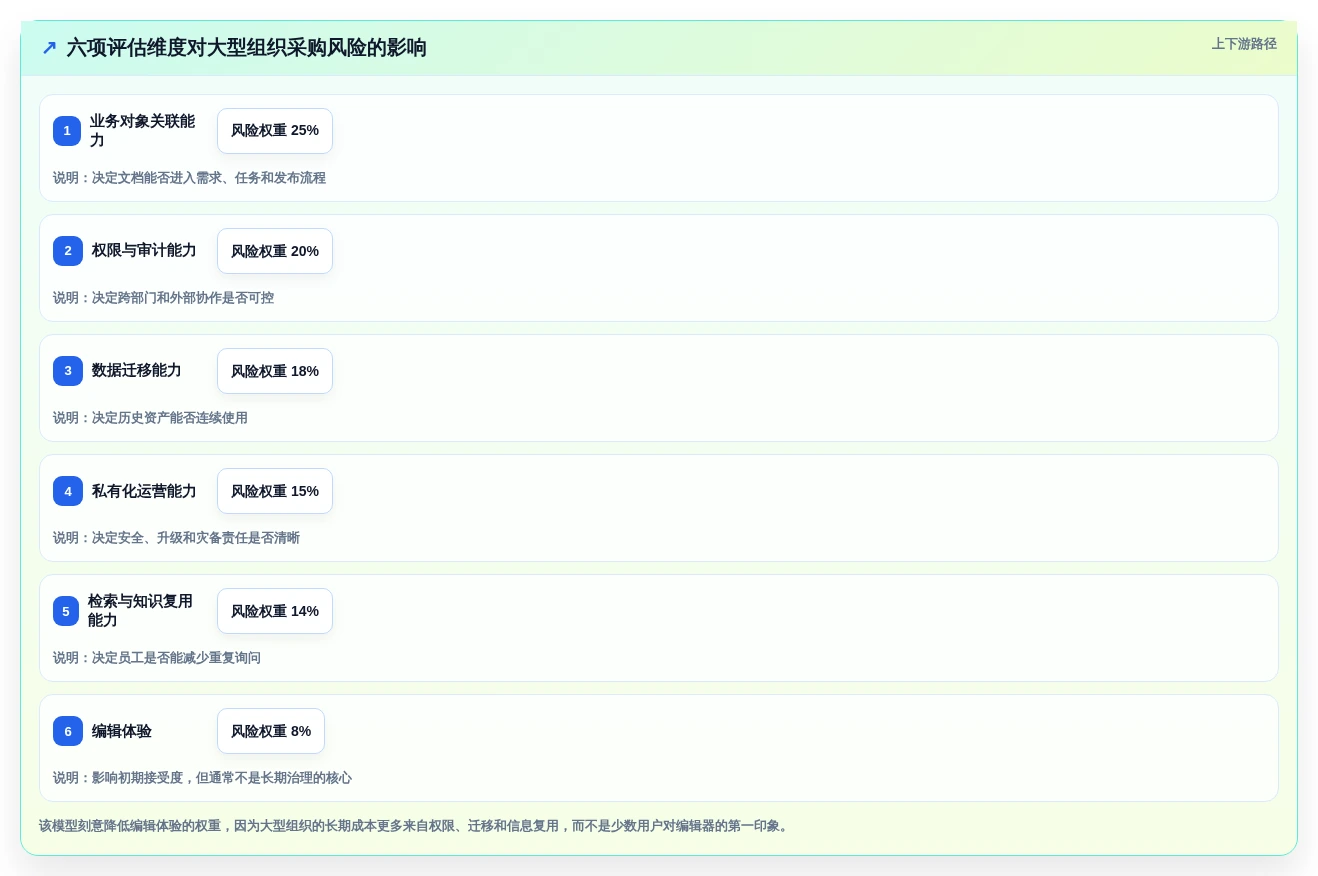Click the 风险权重 20% chip
This screenshot has width=1318, height=876.
pyautogui.click(x=275, y=251)
